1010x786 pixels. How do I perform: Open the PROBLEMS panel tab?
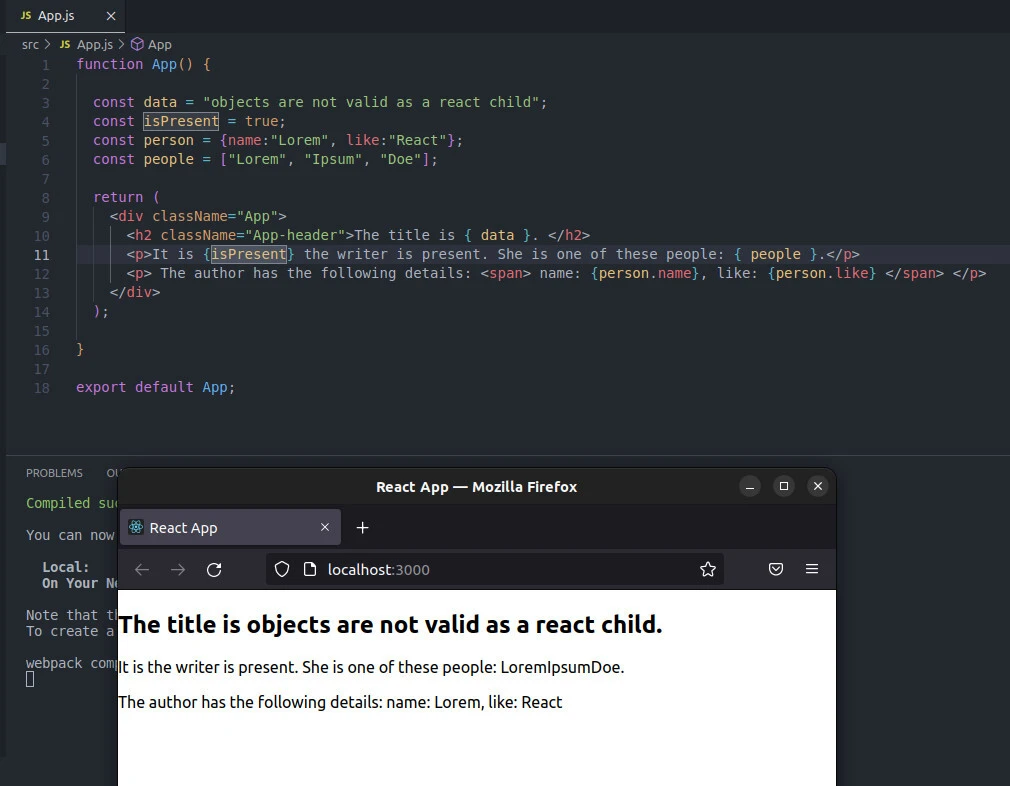(54, 473)
